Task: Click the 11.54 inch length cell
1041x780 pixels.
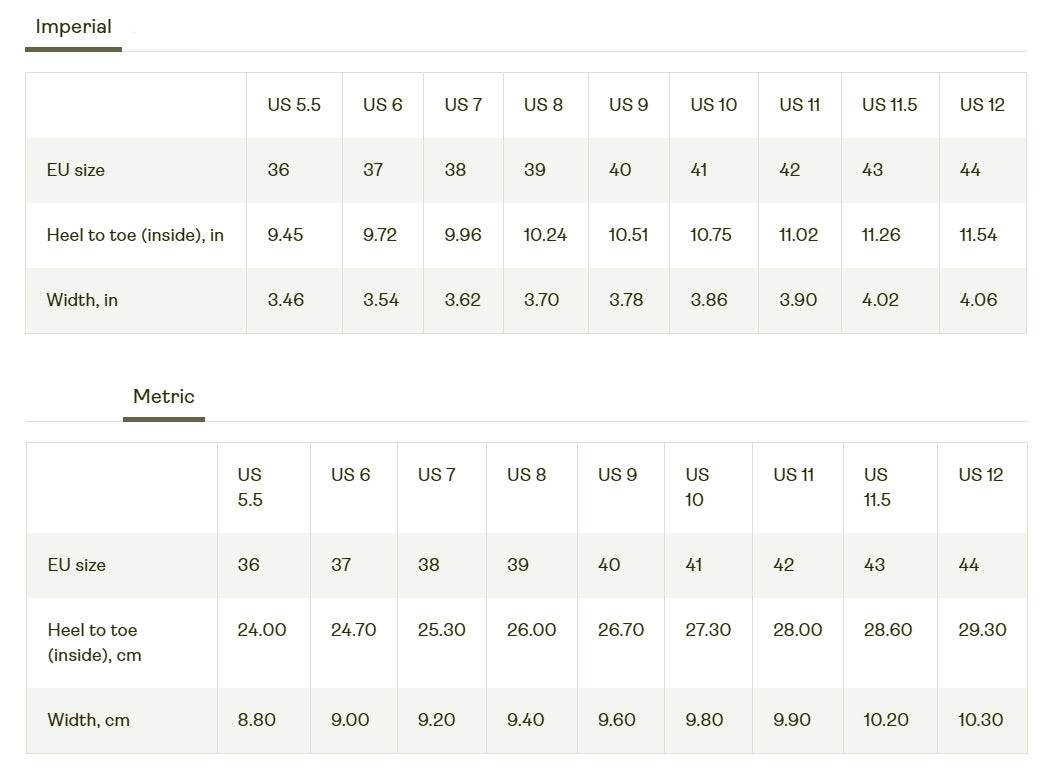Action: (978, 235)
